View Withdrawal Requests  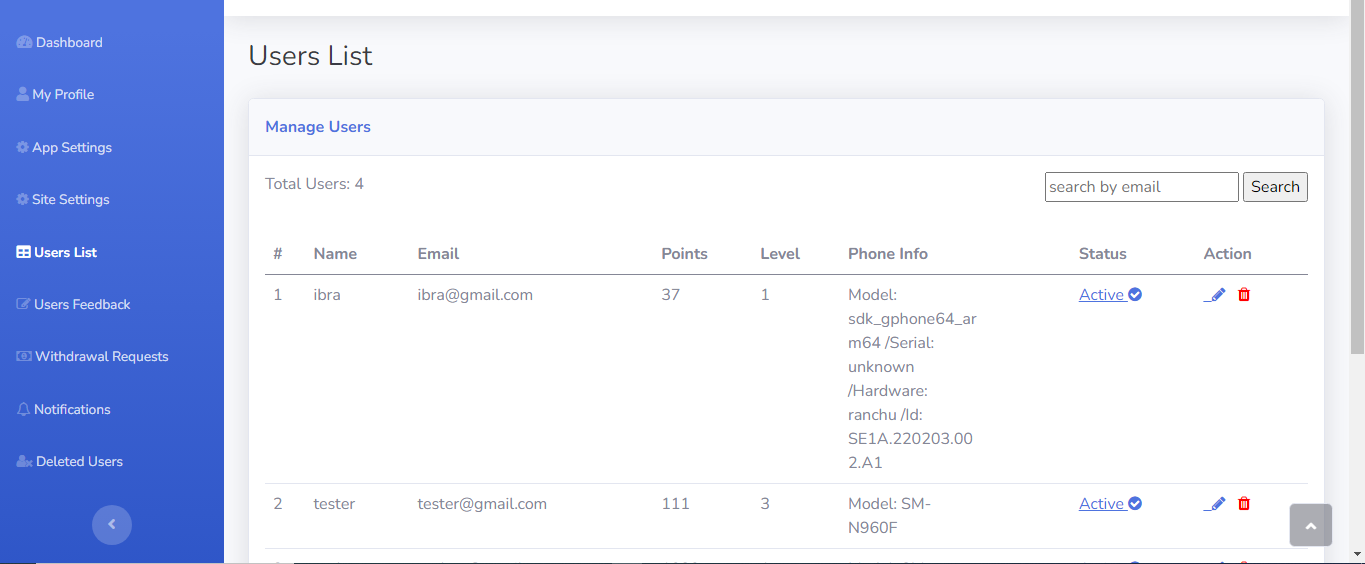point(101,357)
